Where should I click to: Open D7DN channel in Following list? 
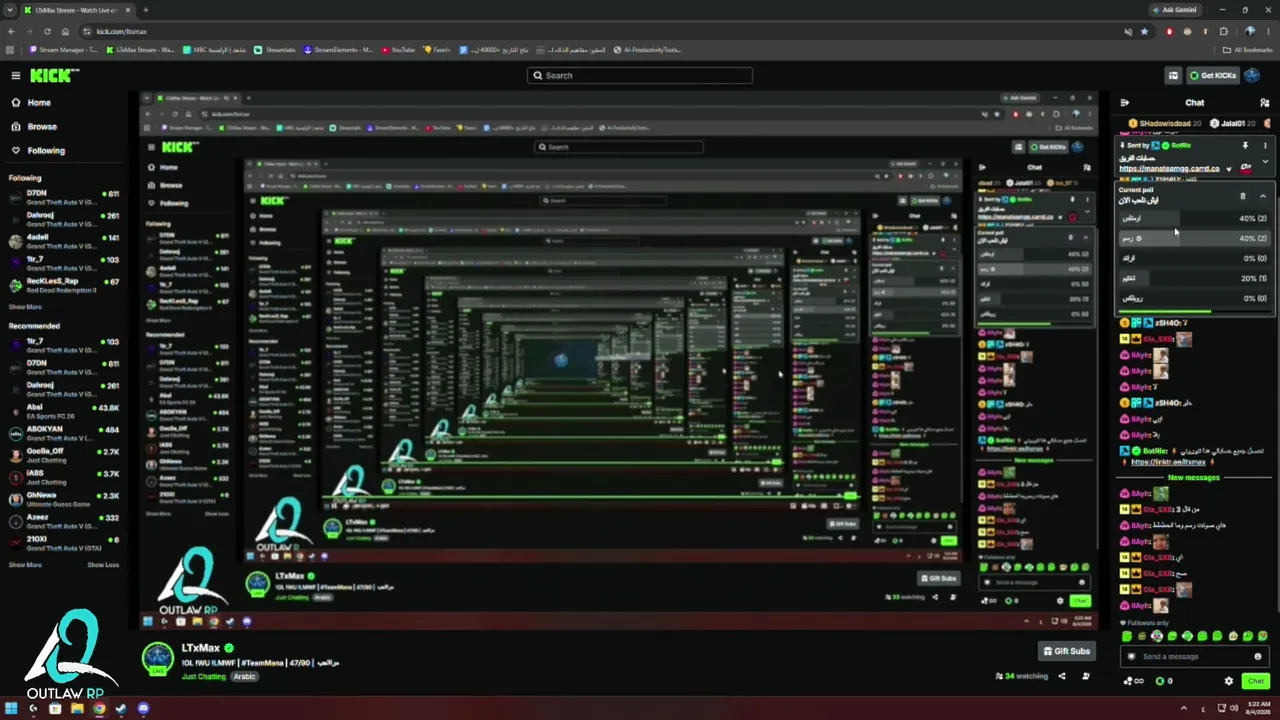pos(64,197)
